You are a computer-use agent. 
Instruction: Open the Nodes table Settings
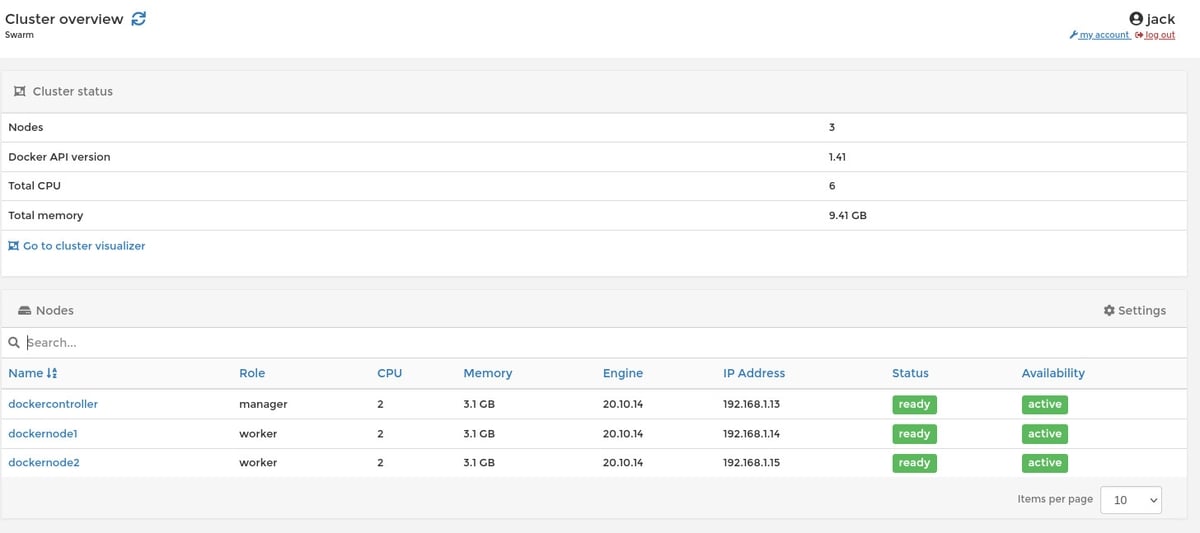[x=1135, y=311]
